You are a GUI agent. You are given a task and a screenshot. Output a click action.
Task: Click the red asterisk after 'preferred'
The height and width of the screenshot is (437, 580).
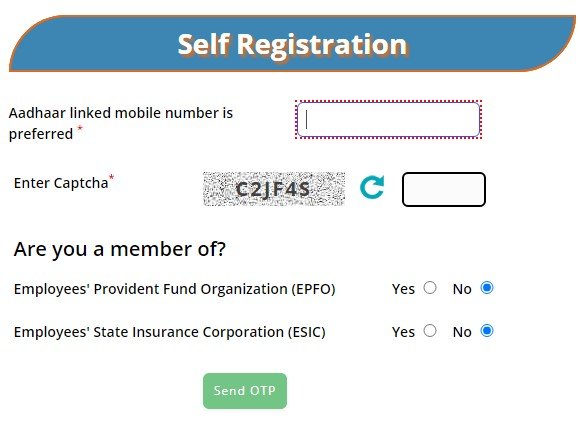point(80,129)
